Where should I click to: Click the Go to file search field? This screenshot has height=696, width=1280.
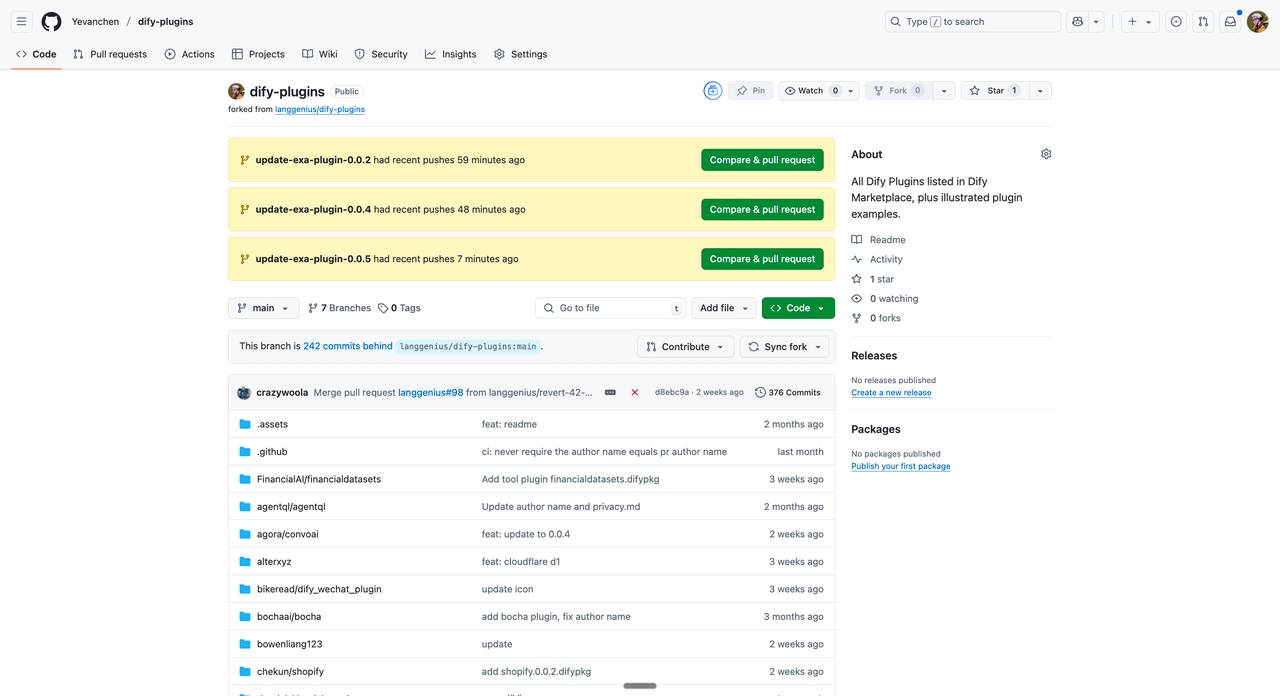(x=610, y=308)
